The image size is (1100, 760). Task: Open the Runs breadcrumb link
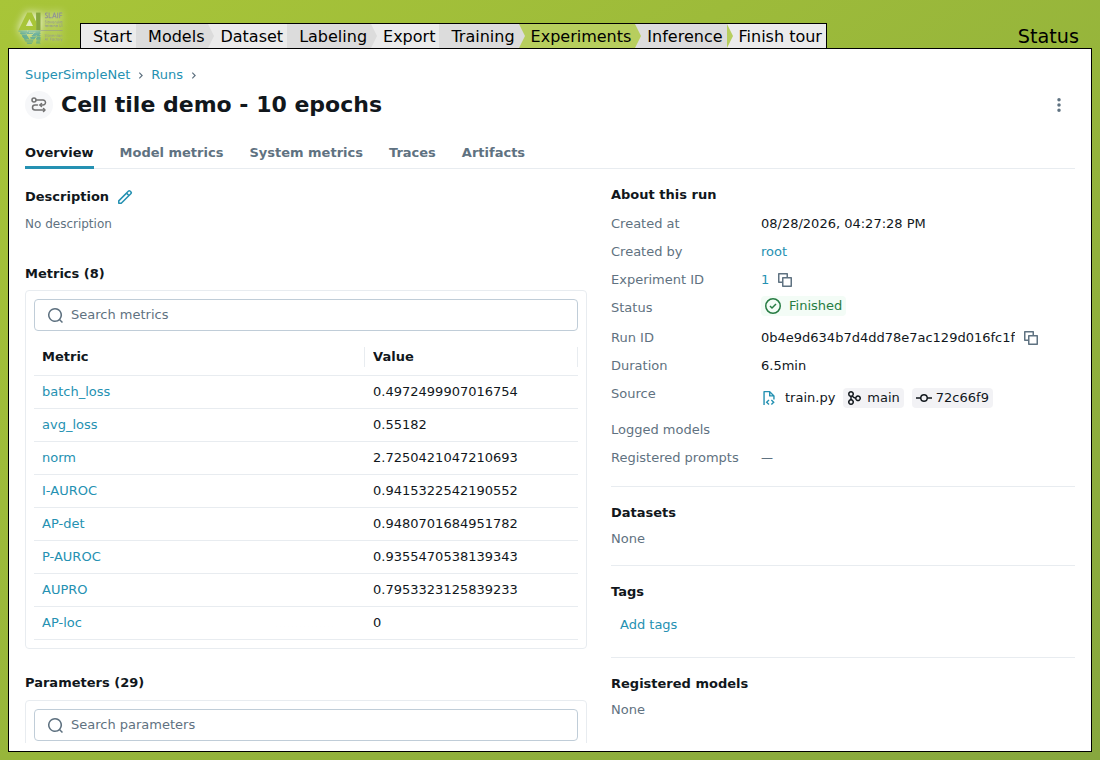click(167, 75)
